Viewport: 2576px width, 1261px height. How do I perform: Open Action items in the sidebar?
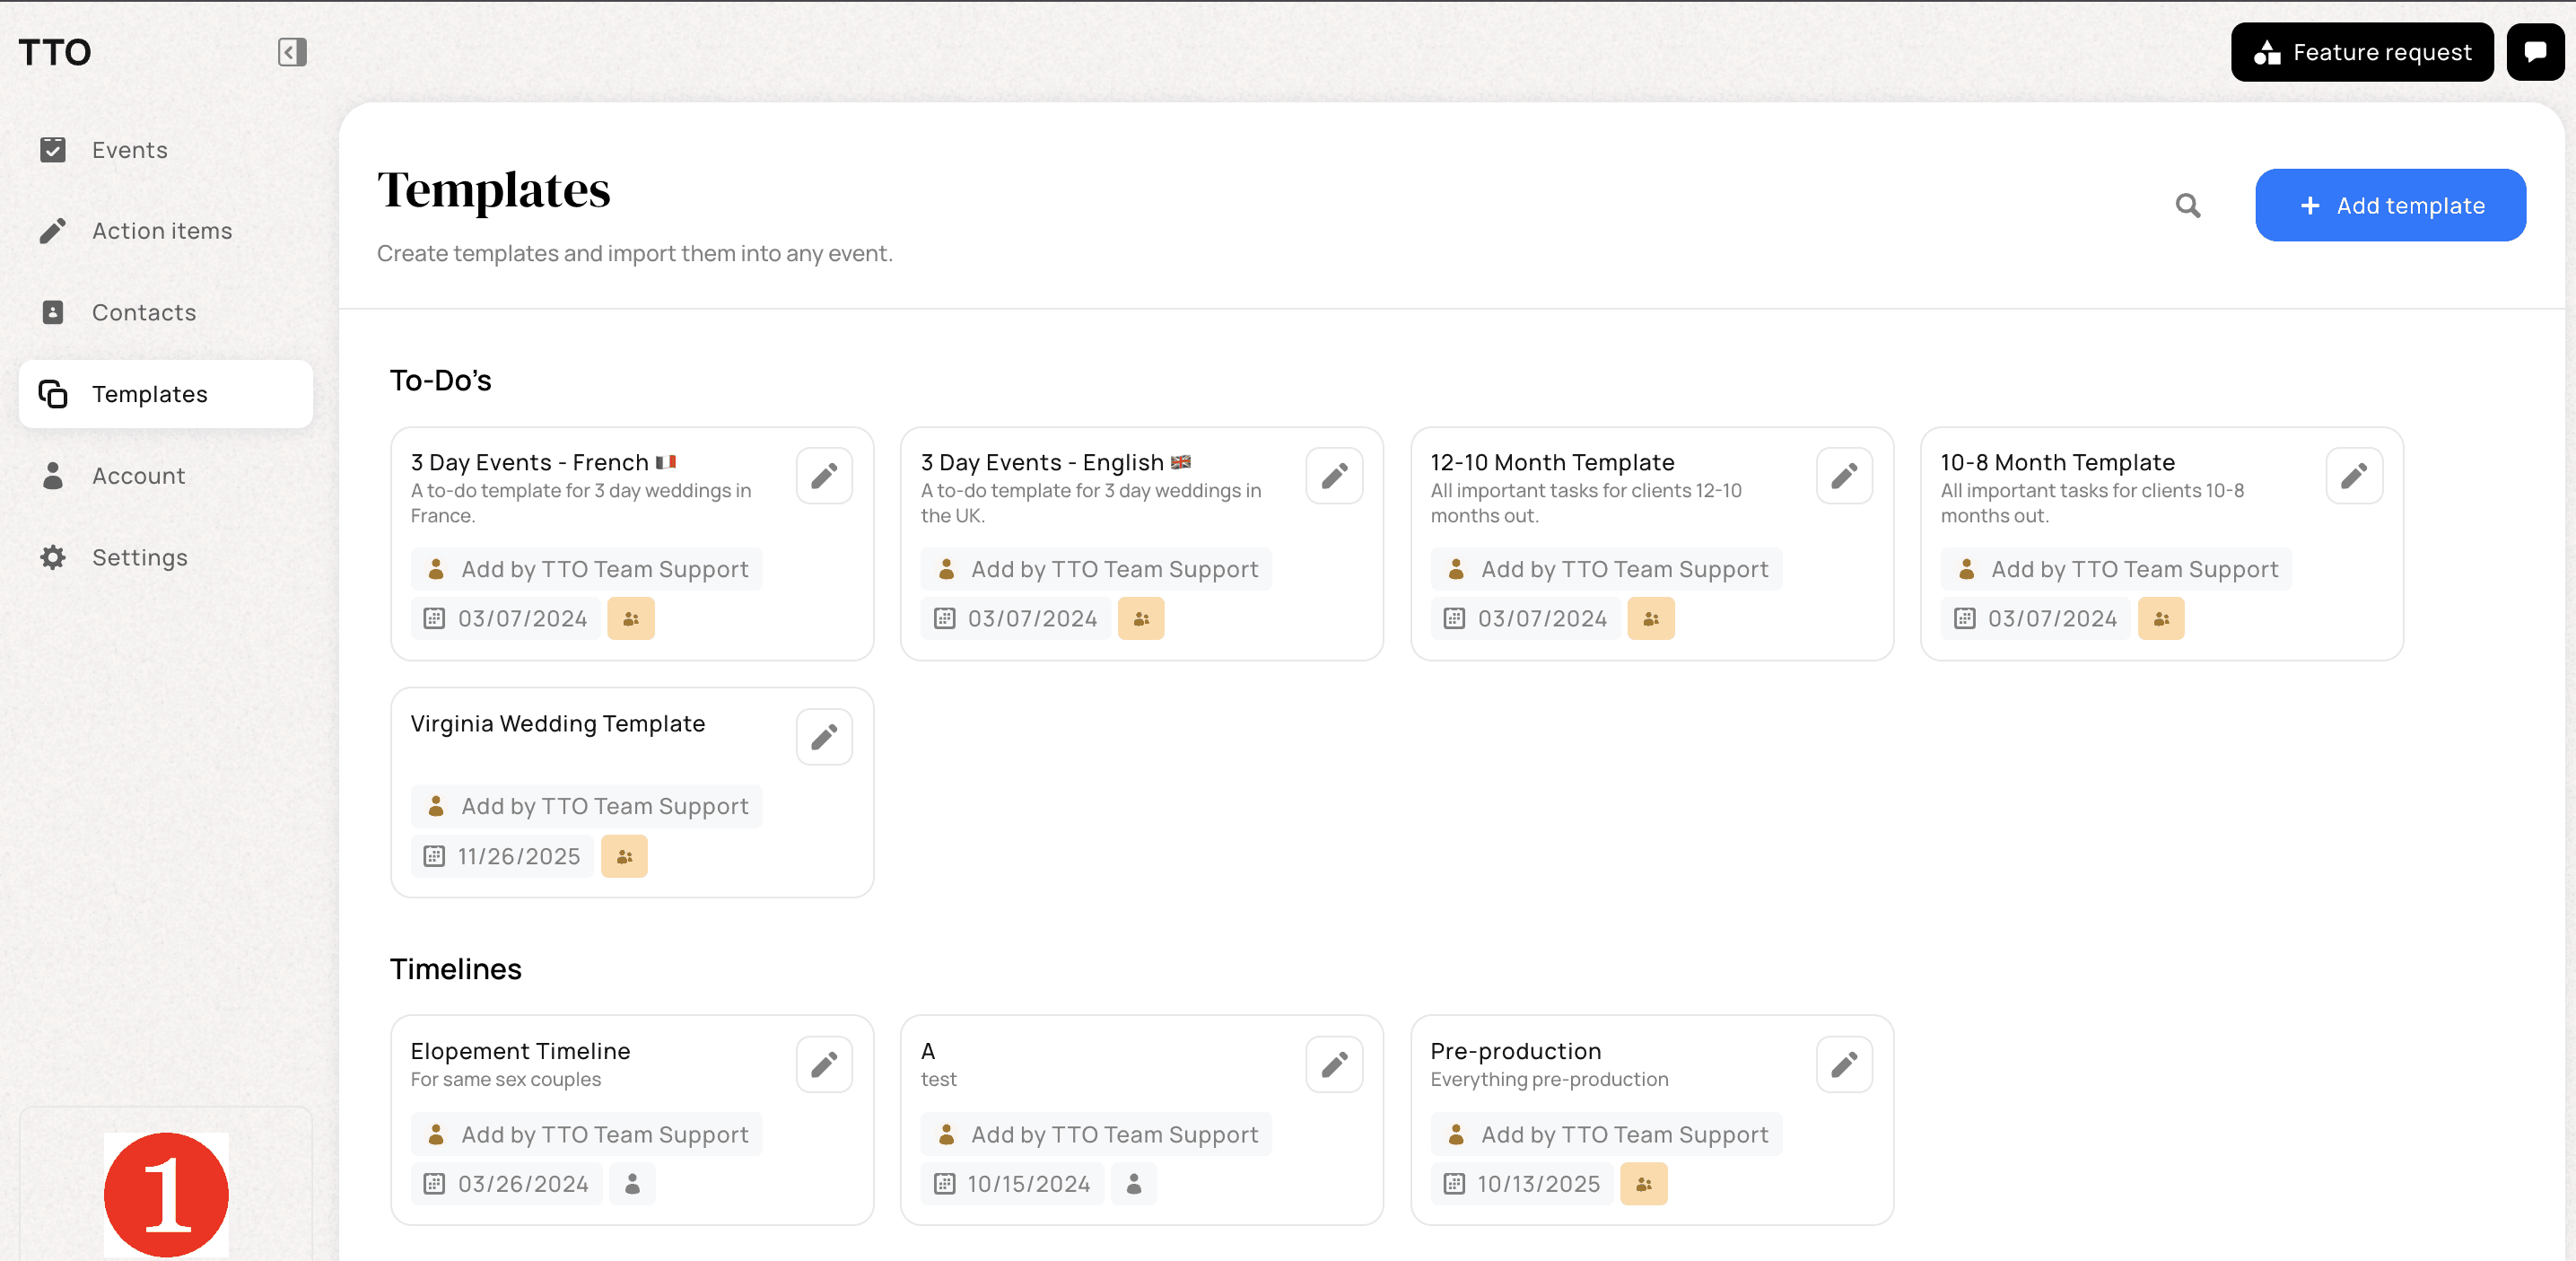[166, 231]
